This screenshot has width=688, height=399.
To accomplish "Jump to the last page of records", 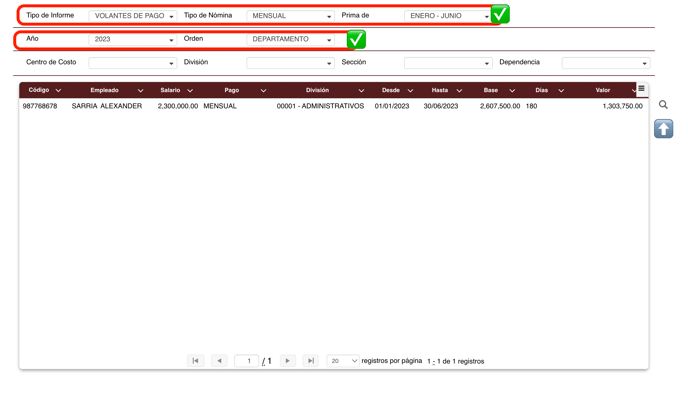I will [x=311, y=361].
